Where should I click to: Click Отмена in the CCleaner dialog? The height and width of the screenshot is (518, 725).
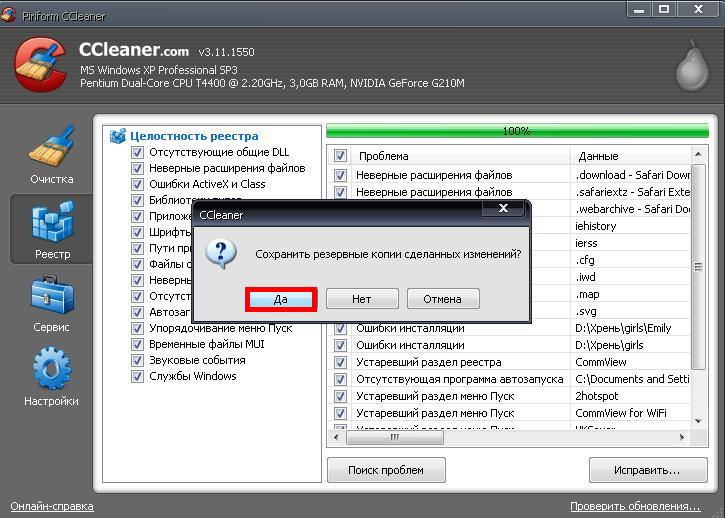[x=442, y=299]
